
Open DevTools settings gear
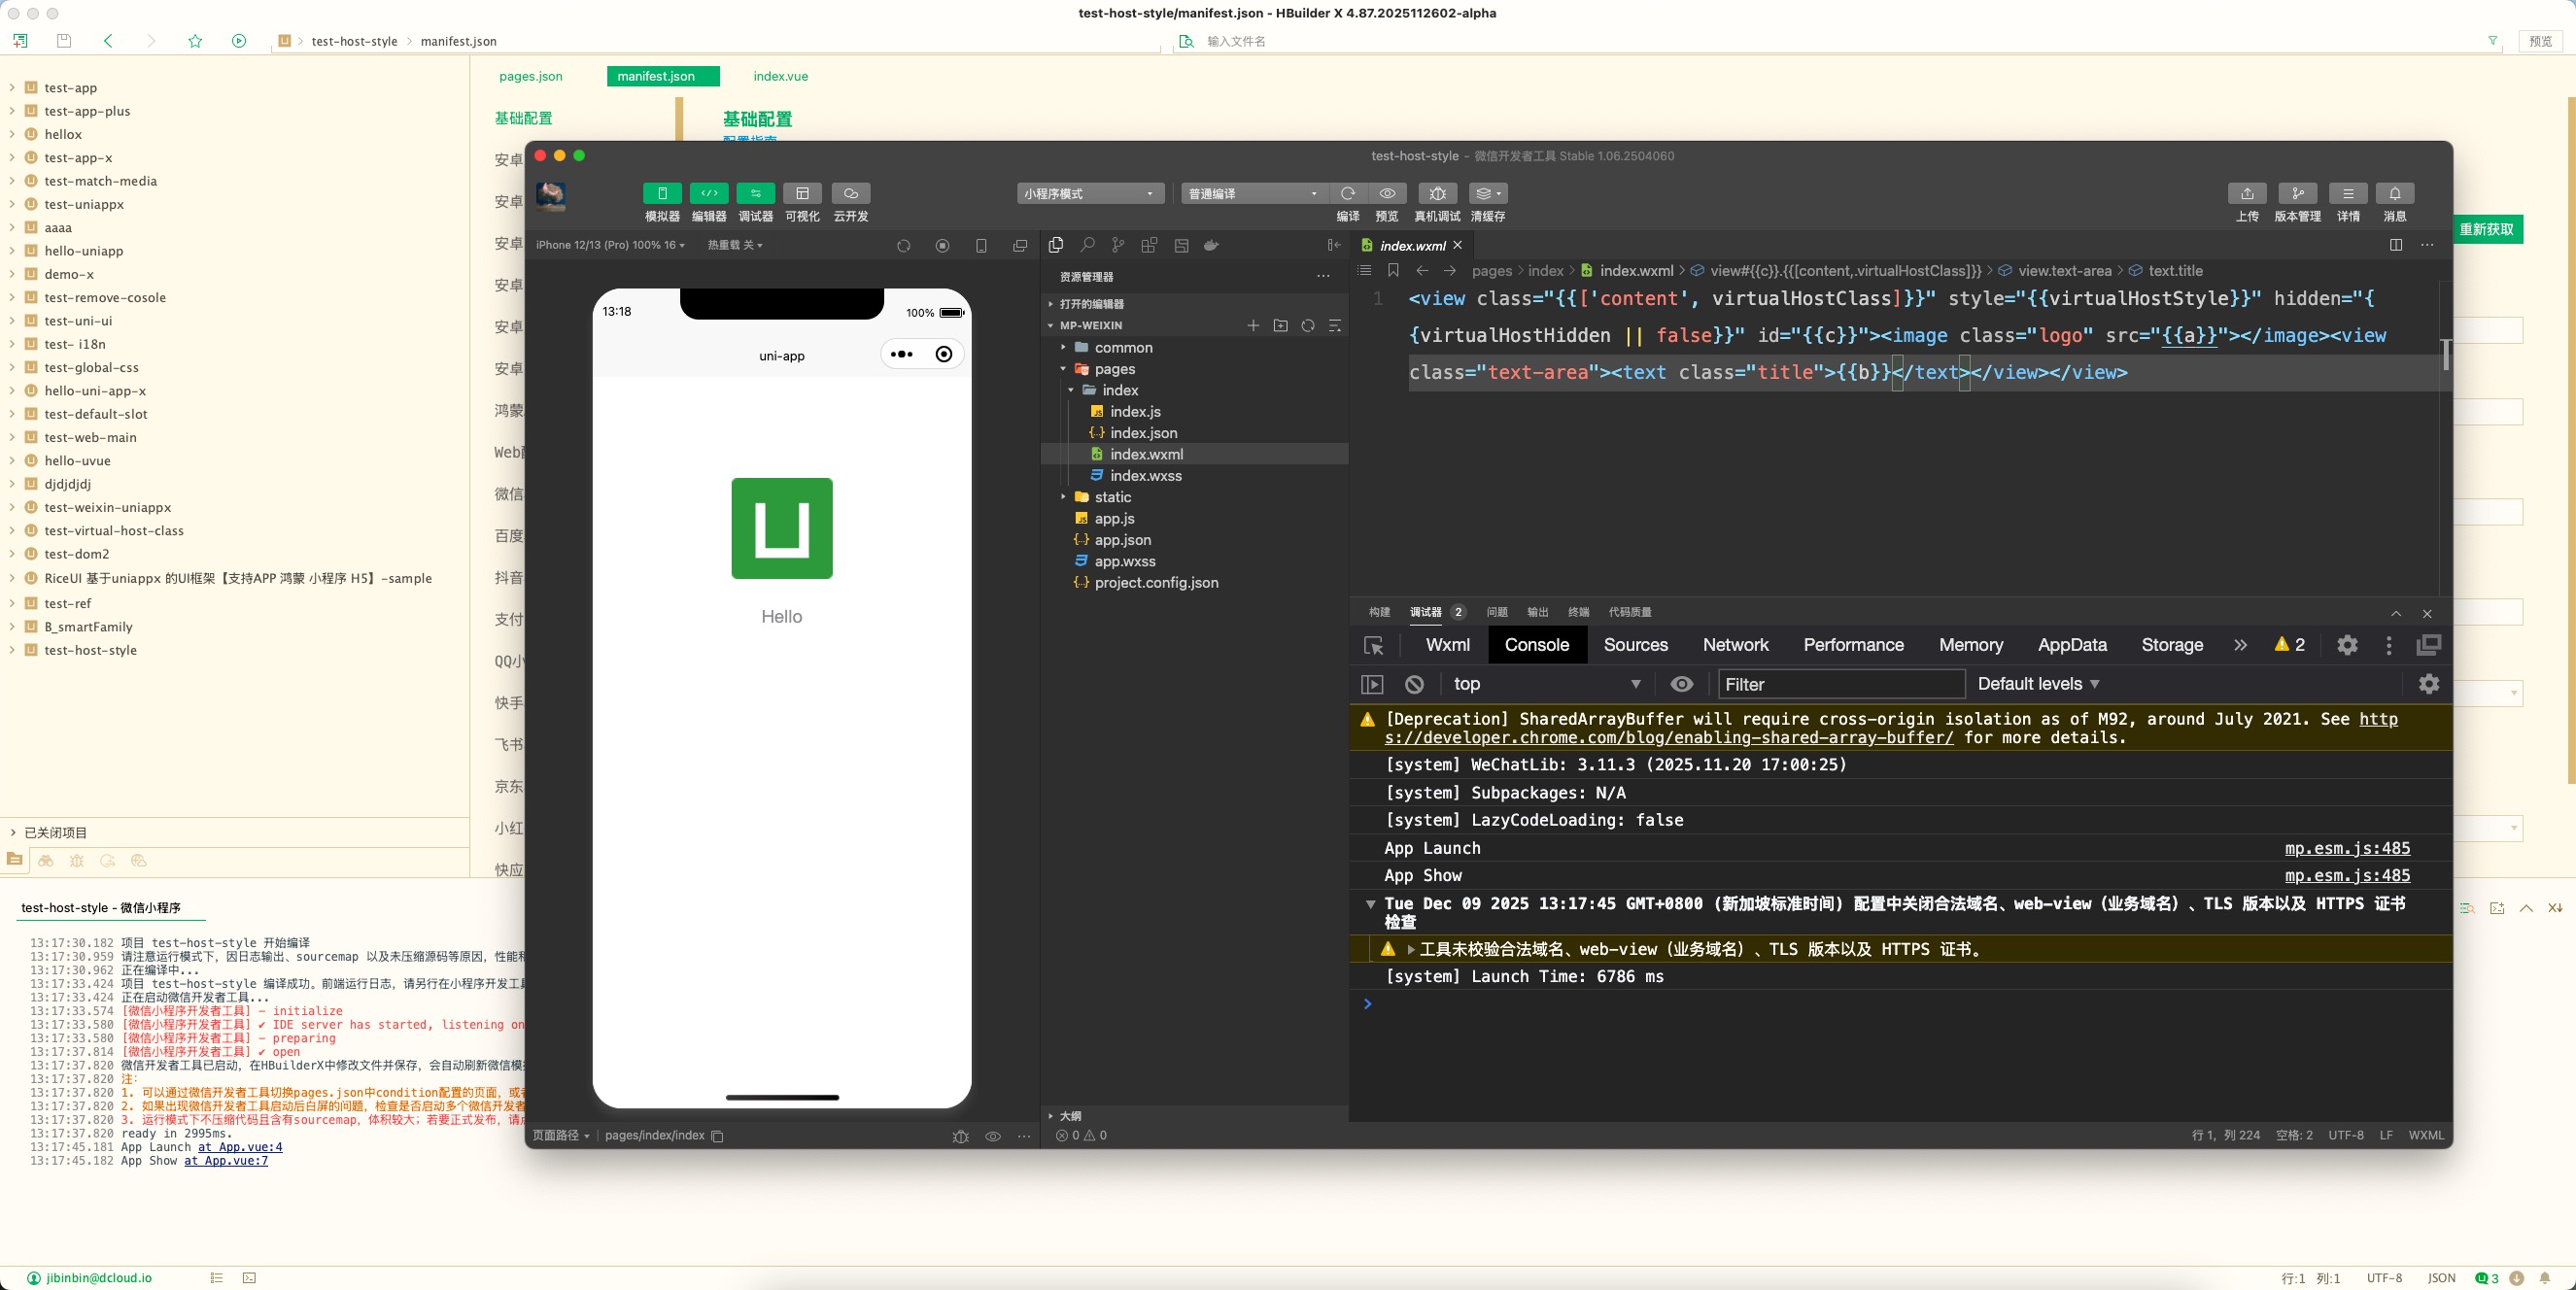point(2347,645)
